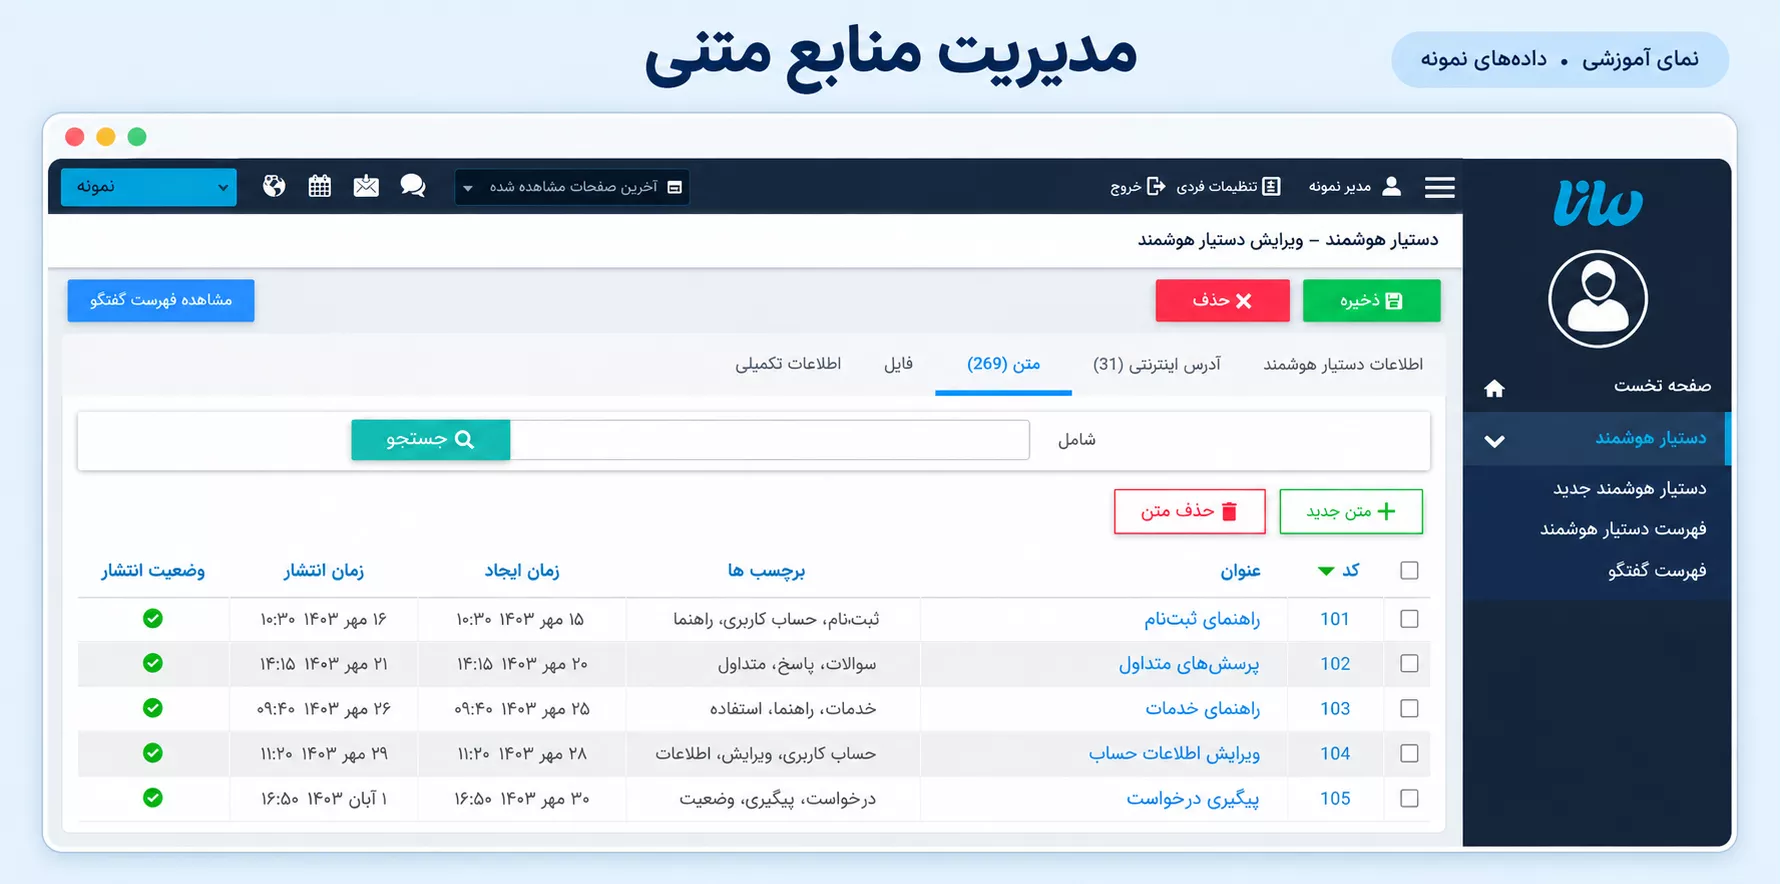
Task: Click مشاهده فهرست گفتگو button
Action: (161, 300)
